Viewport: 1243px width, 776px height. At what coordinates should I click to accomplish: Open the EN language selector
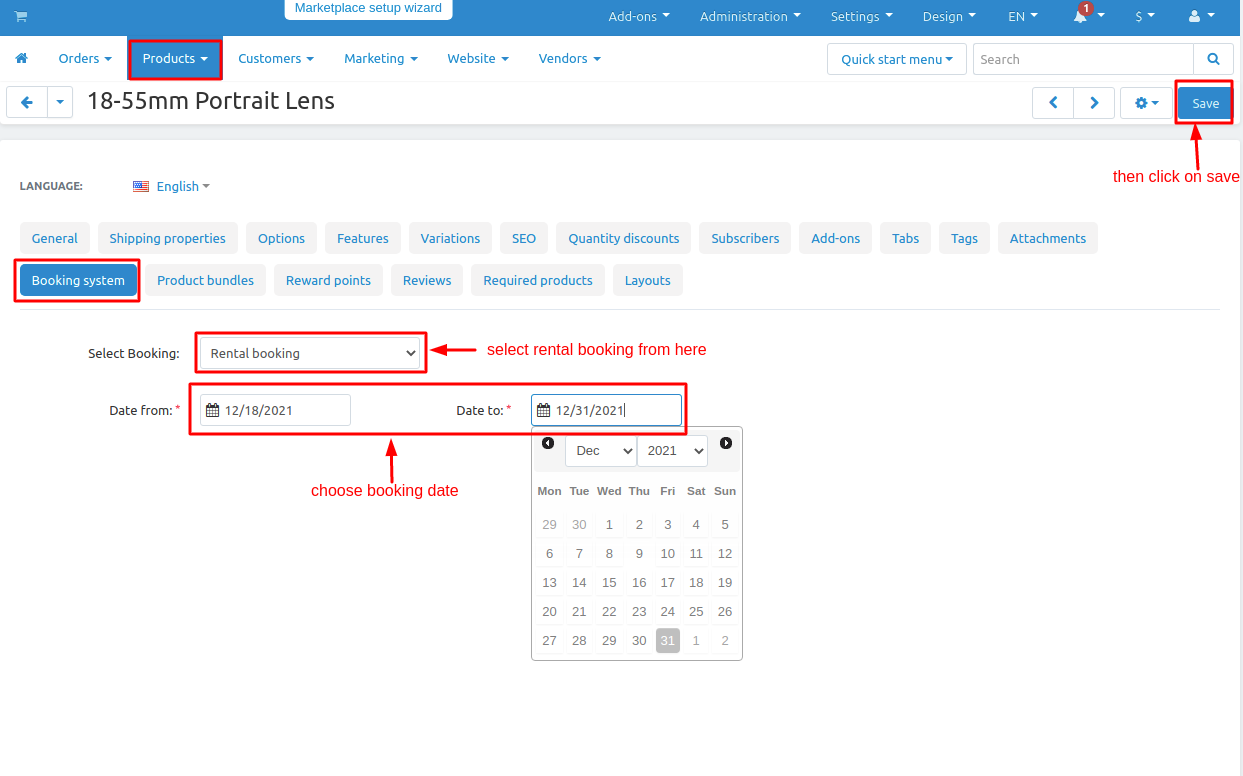point(1023,16)
